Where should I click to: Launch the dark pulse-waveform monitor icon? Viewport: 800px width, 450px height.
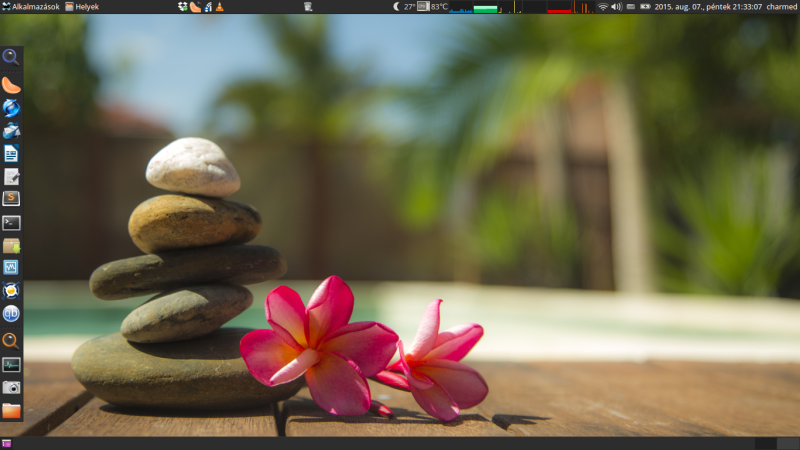[x=11, y=364]
